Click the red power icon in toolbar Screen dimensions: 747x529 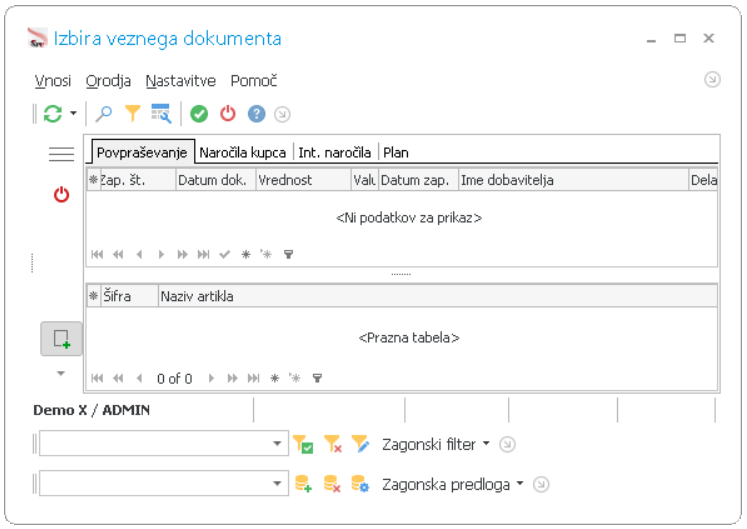point(228,114)
